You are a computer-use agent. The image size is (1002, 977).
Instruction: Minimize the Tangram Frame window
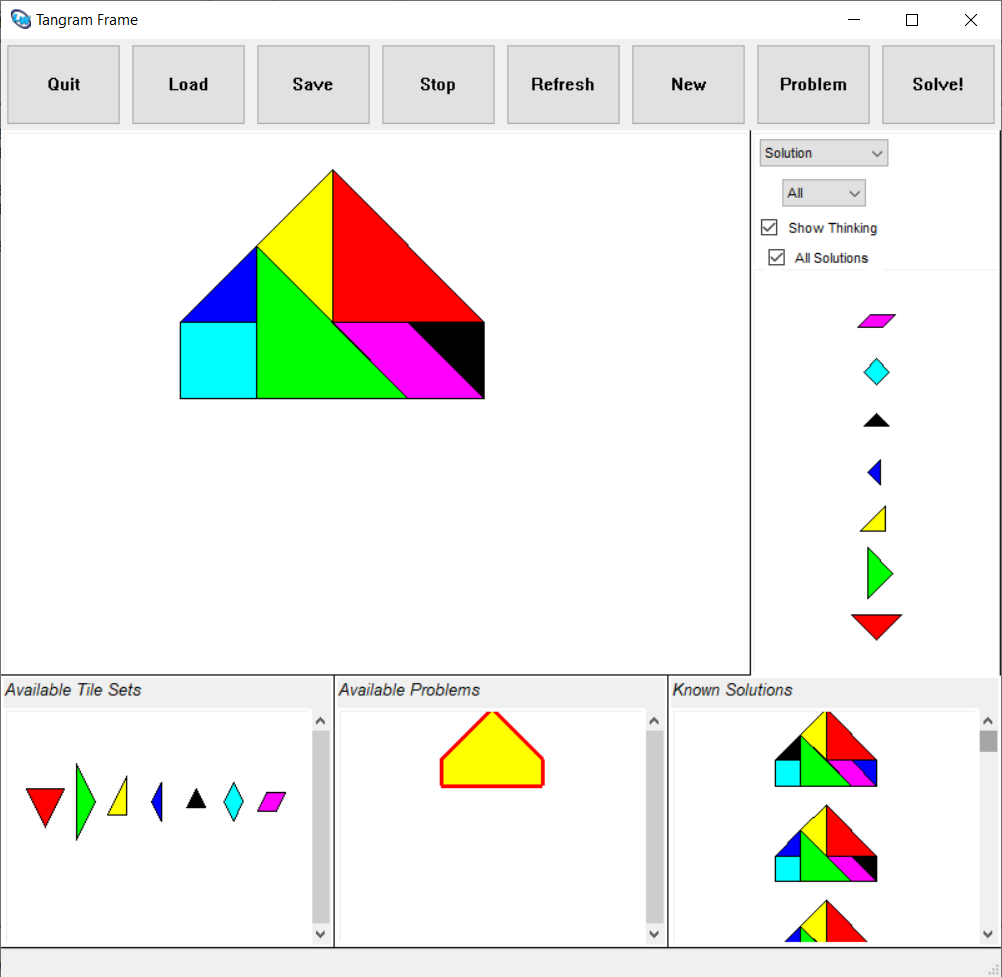[854, 20]
